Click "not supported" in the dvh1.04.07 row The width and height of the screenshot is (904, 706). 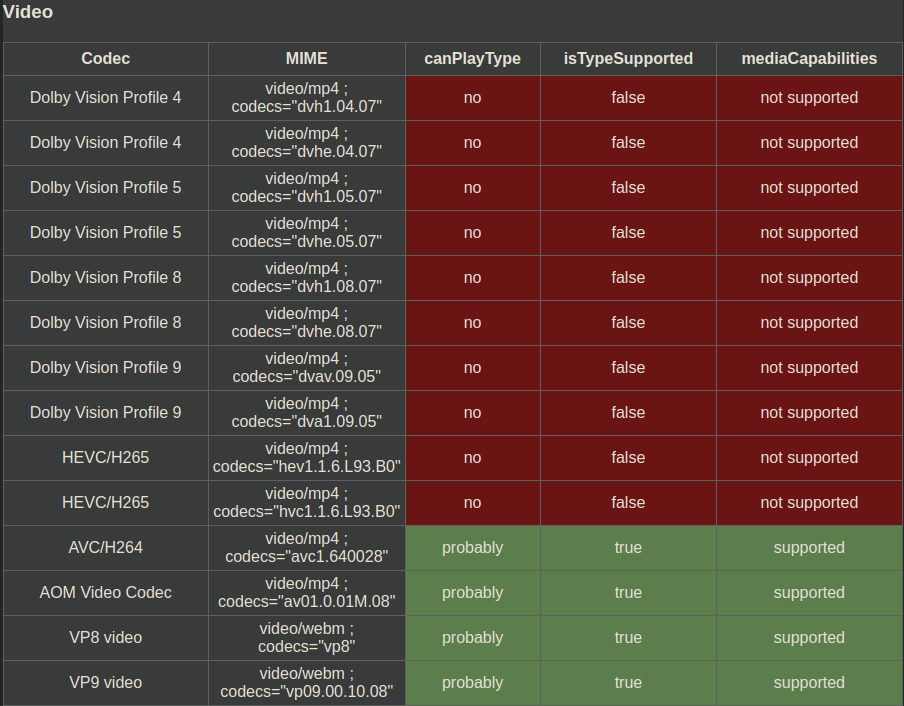(x=809, y=97)
